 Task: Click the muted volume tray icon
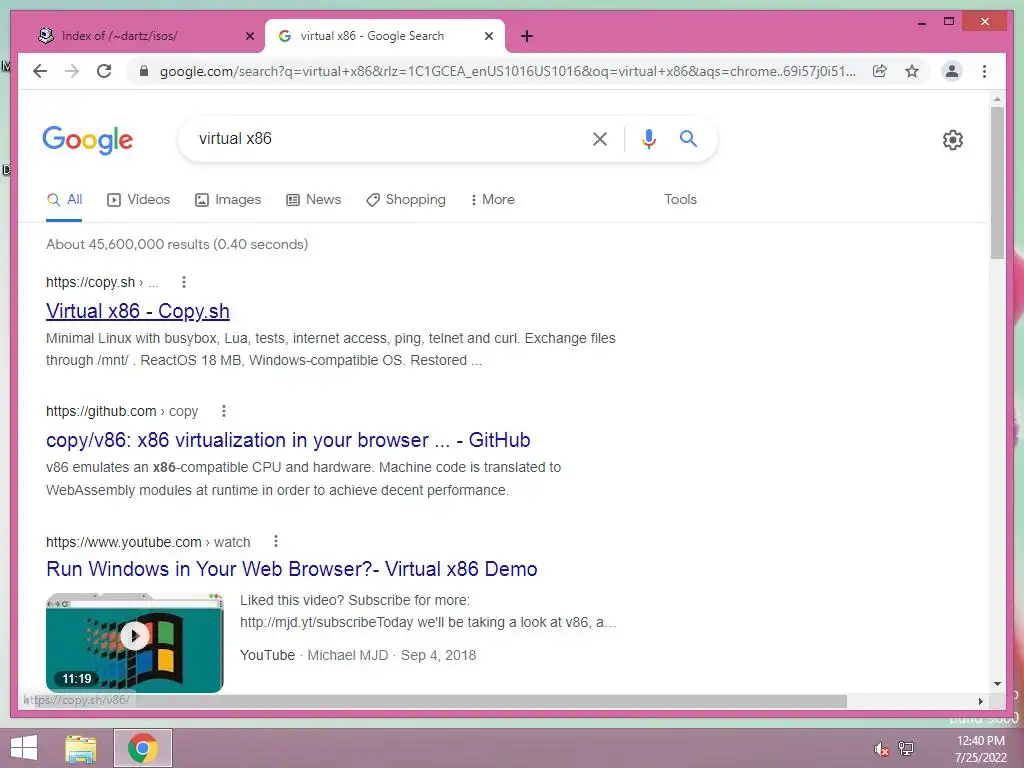point(882,749)
